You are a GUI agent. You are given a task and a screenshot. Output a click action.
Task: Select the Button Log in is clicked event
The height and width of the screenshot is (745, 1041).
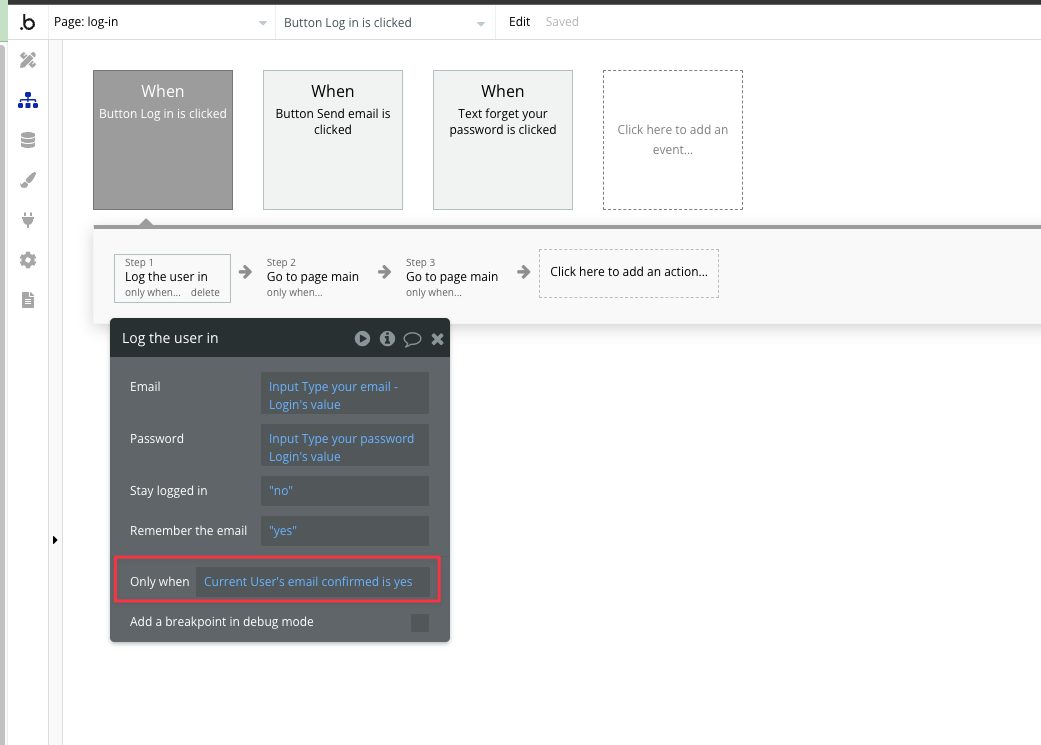click(163, 140)
